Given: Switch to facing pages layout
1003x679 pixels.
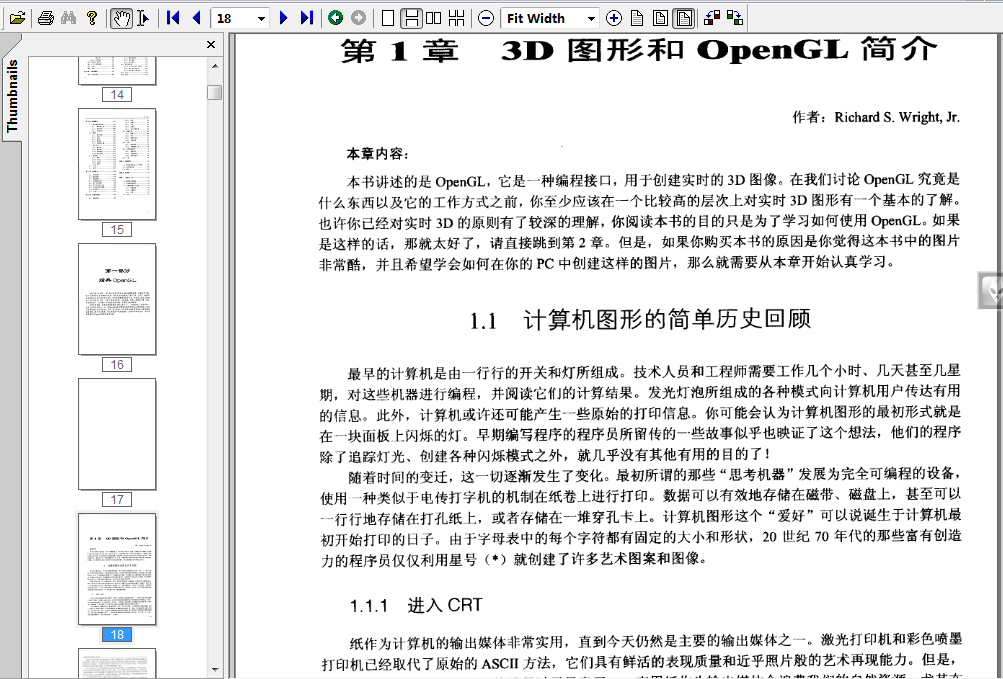Looking at the screenshot, I should pos(434,18).
